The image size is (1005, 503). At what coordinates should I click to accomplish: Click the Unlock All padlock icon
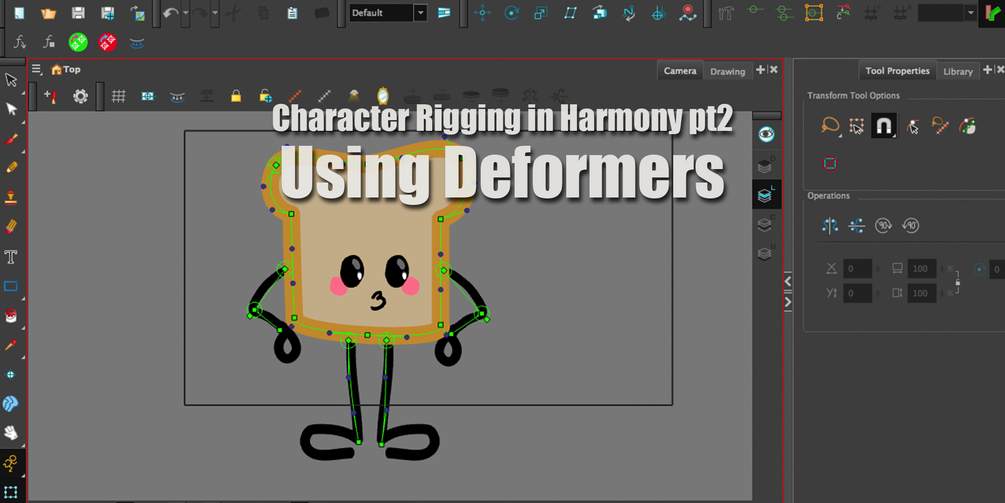point(265,97)
